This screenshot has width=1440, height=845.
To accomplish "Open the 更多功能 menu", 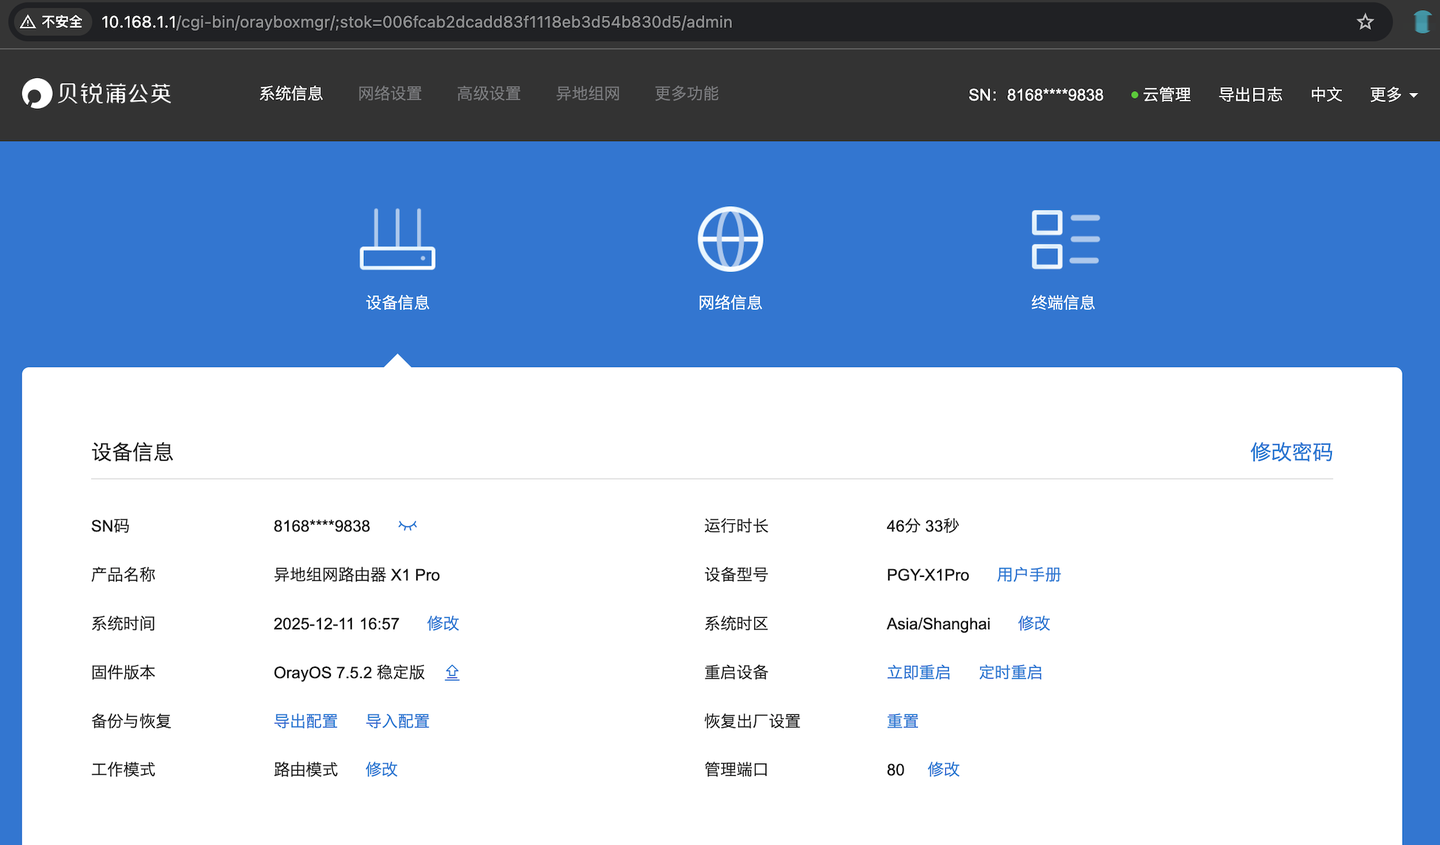I will [687, 93].
